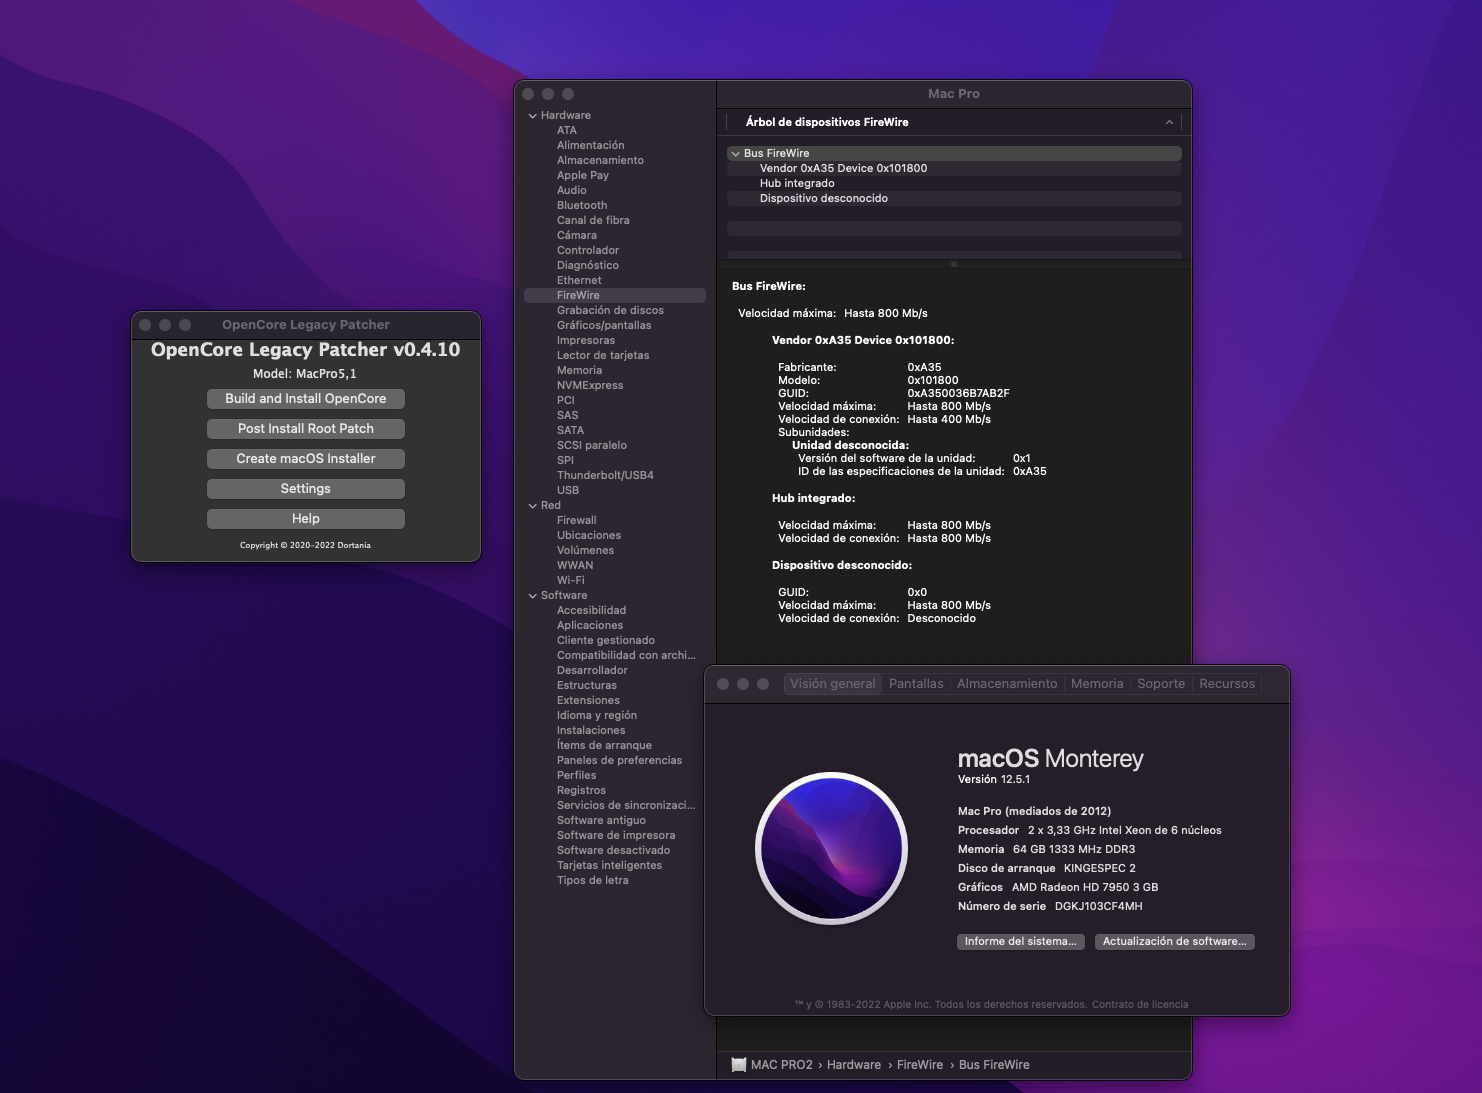
Task: Select Audio in the sidebar
Action: pos(572,191)
